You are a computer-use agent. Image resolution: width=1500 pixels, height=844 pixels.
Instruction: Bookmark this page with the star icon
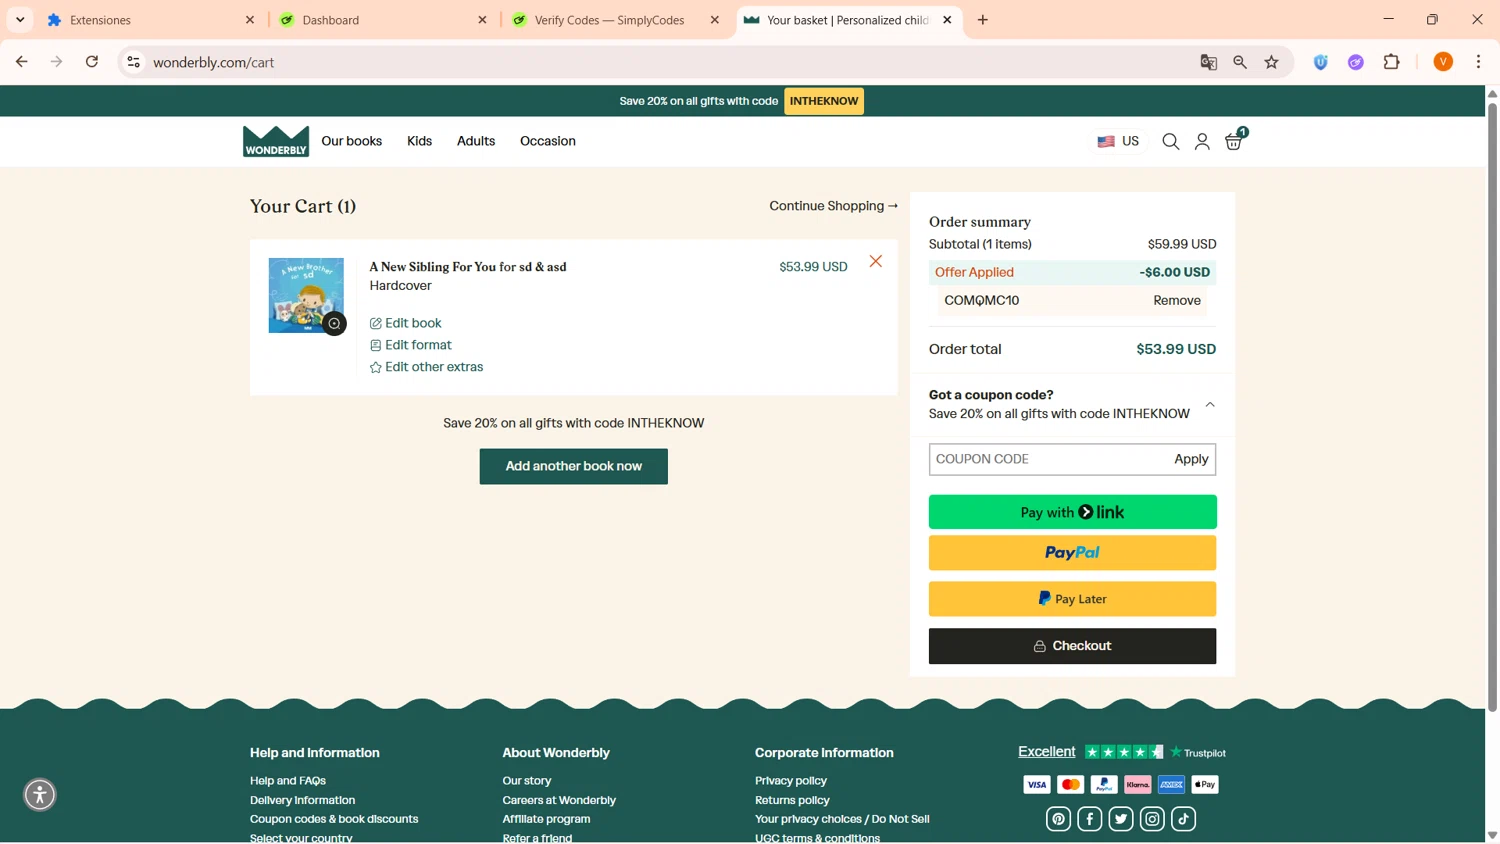tap(1272, 62)
